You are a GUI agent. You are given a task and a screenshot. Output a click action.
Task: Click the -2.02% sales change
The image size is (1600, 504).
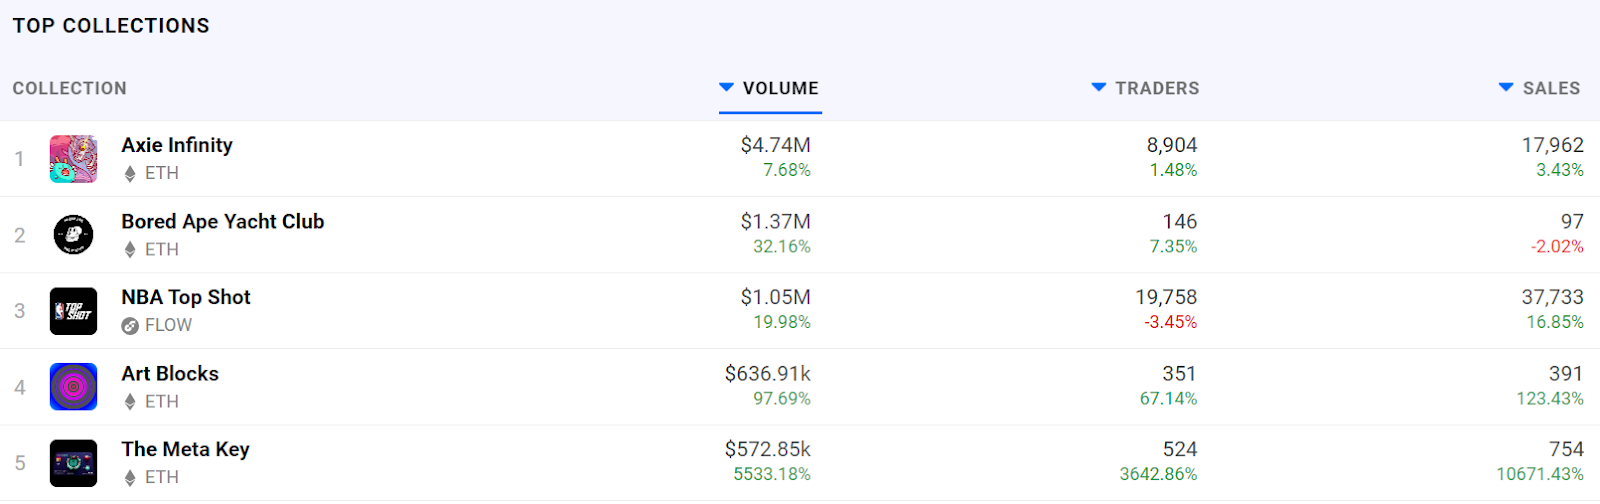click(x=1557, y=246)
